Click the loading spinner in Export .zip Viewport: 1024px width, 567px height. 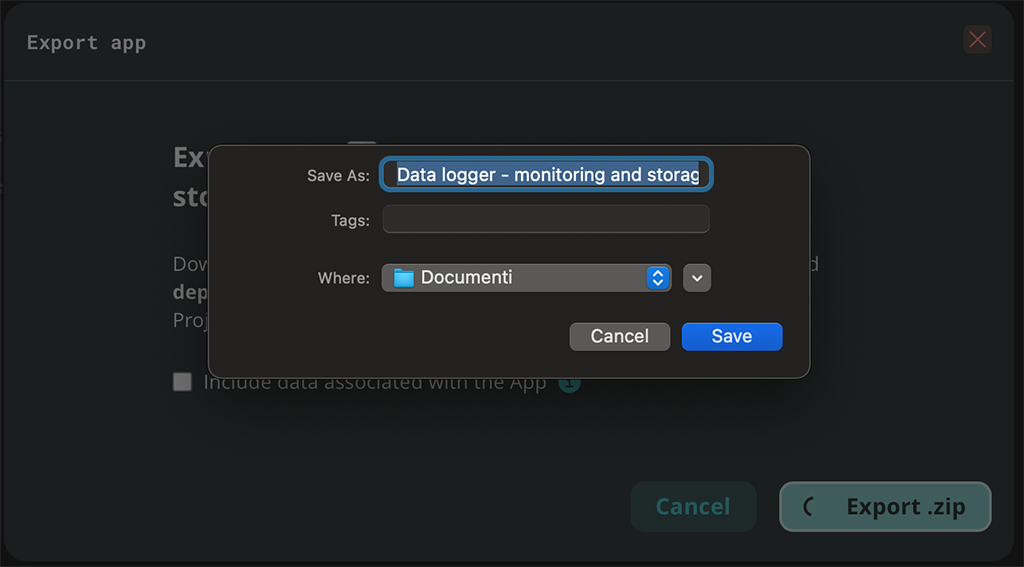810,507
